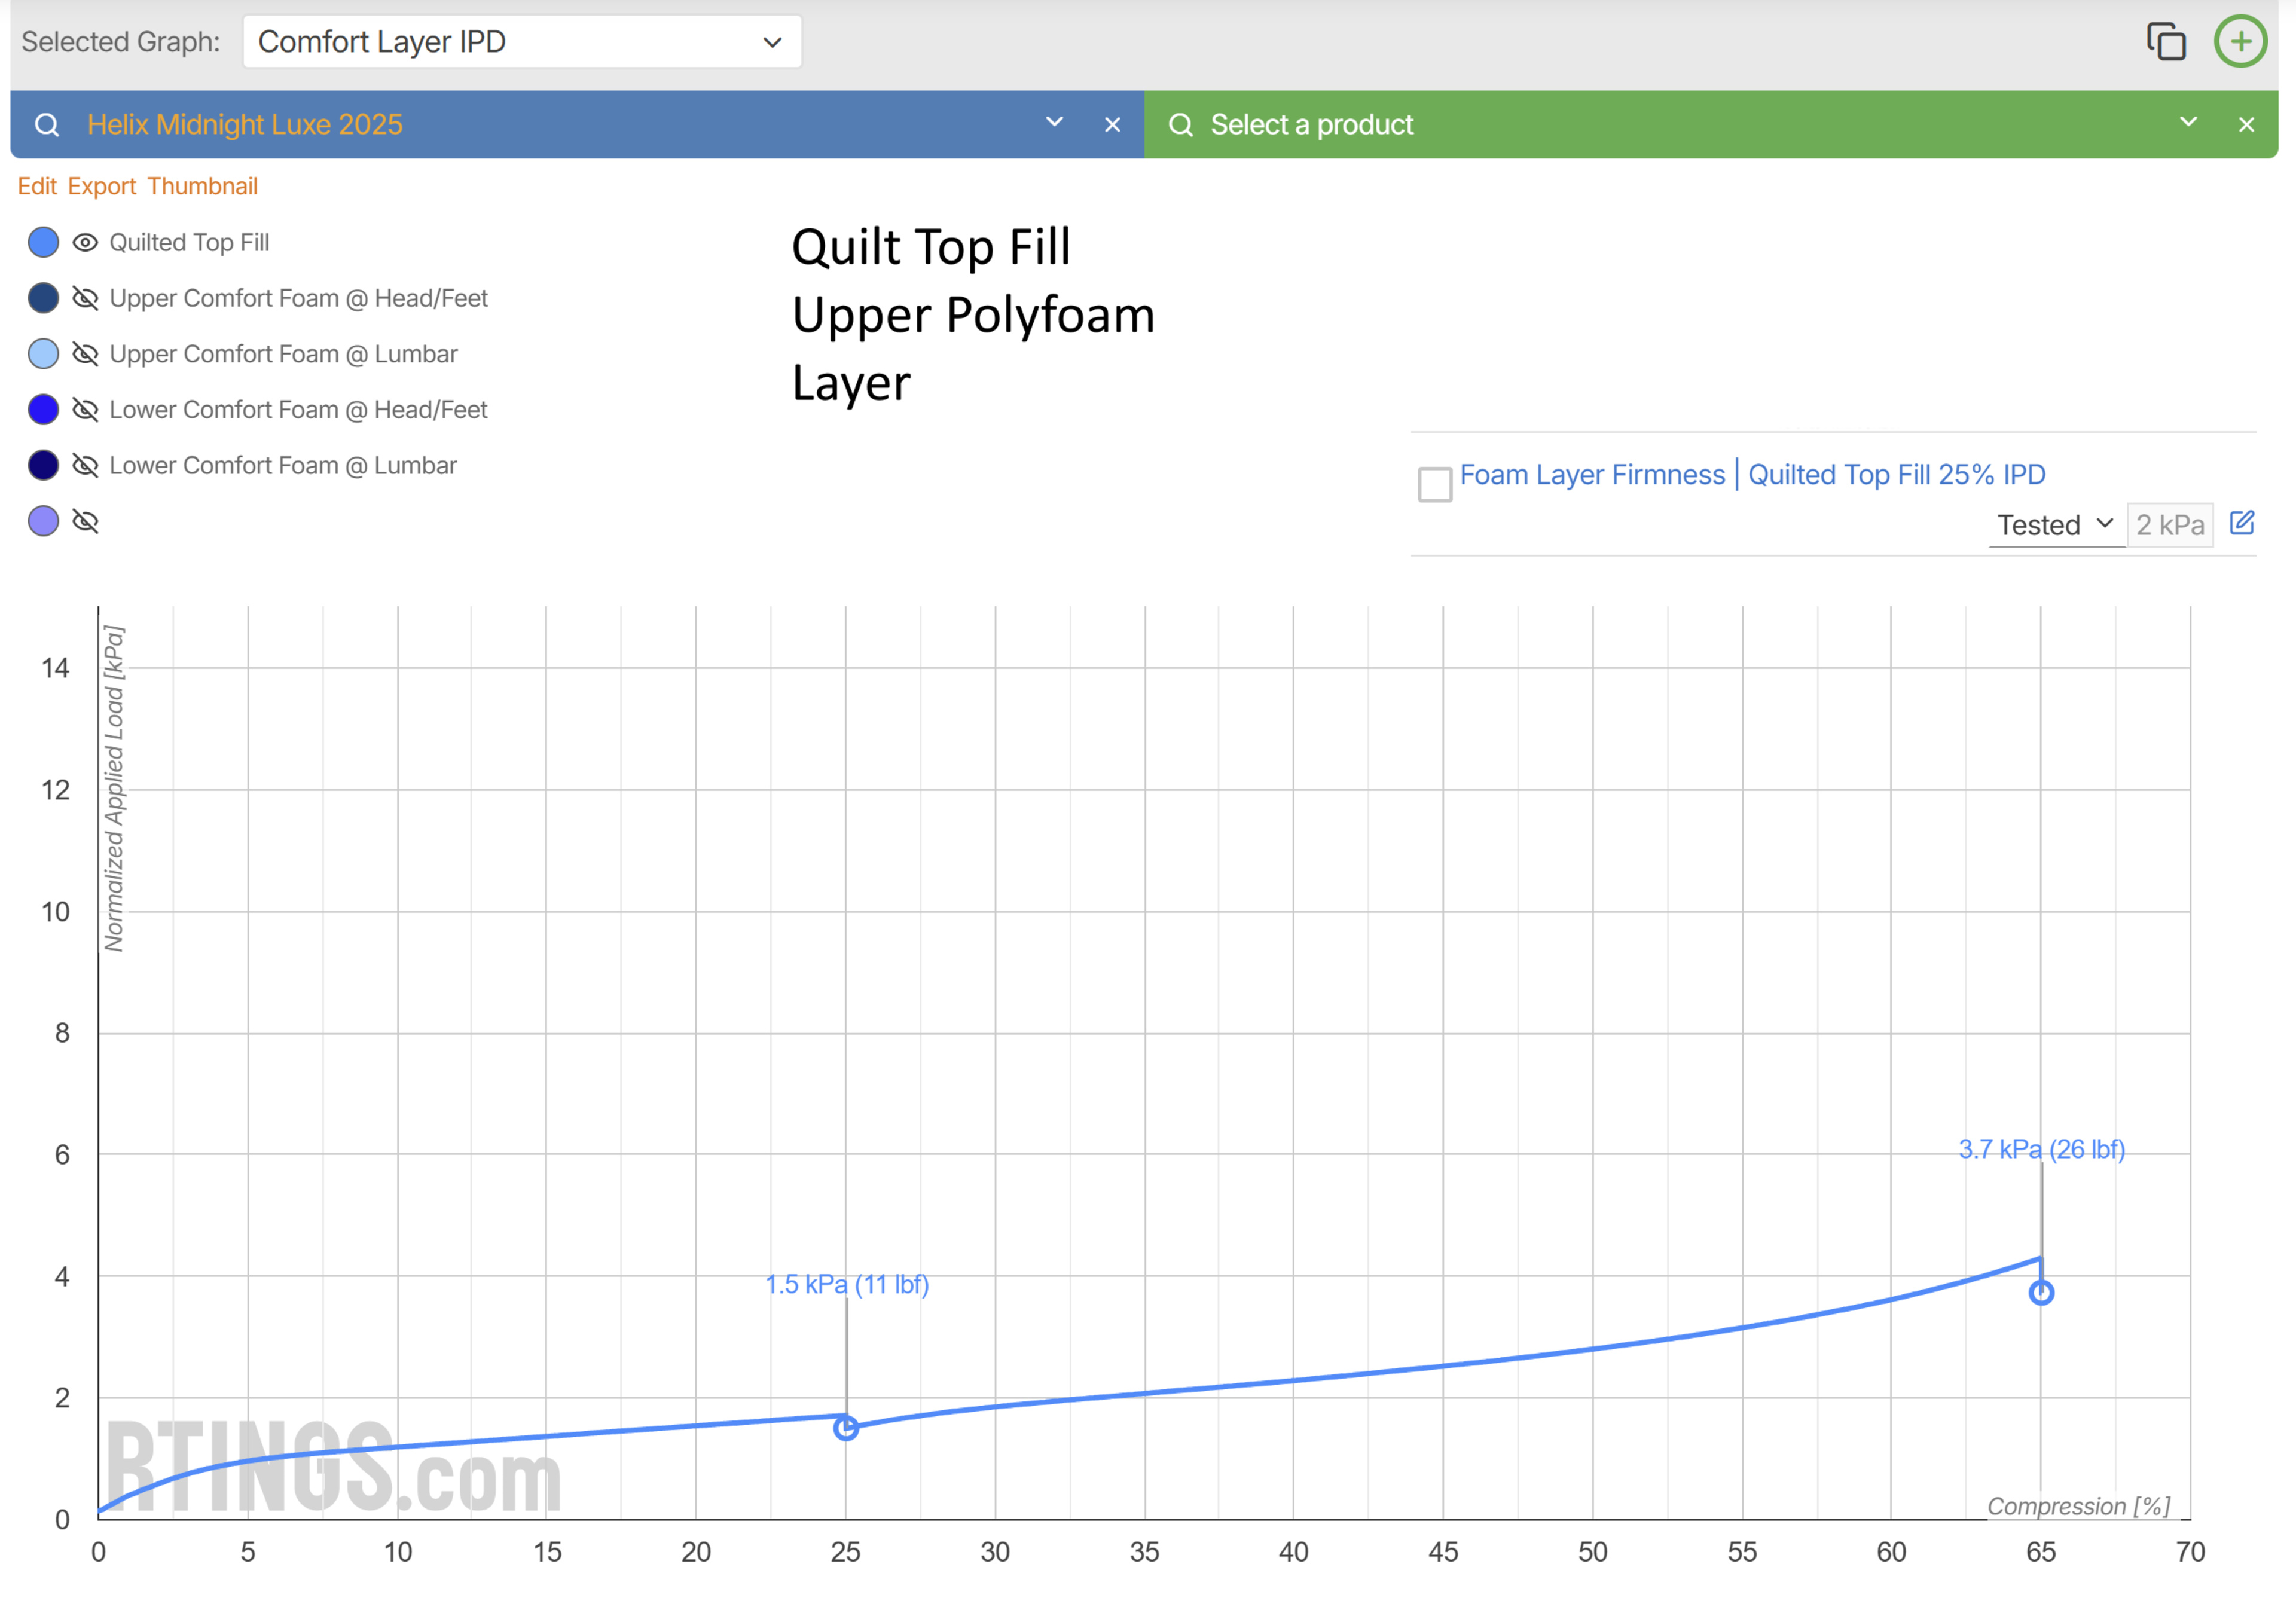This screenshot has width=2296, height=1613.
Task: Click the edit pencil icon beside 2 kPa
Action: pos(2242,523)
